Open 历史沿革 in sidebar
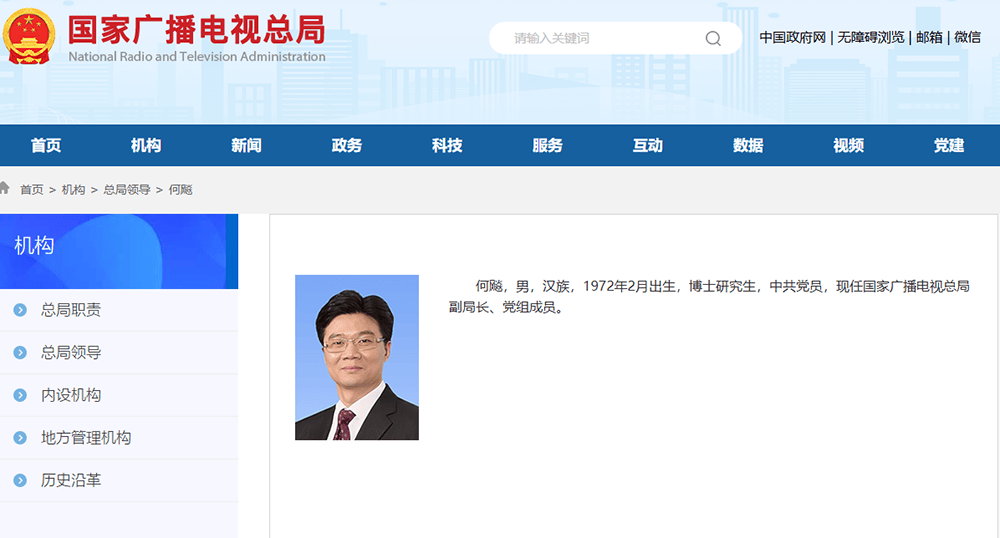Image resolution: width=1000 pixels, height=538 pixels. coord(71,481)
